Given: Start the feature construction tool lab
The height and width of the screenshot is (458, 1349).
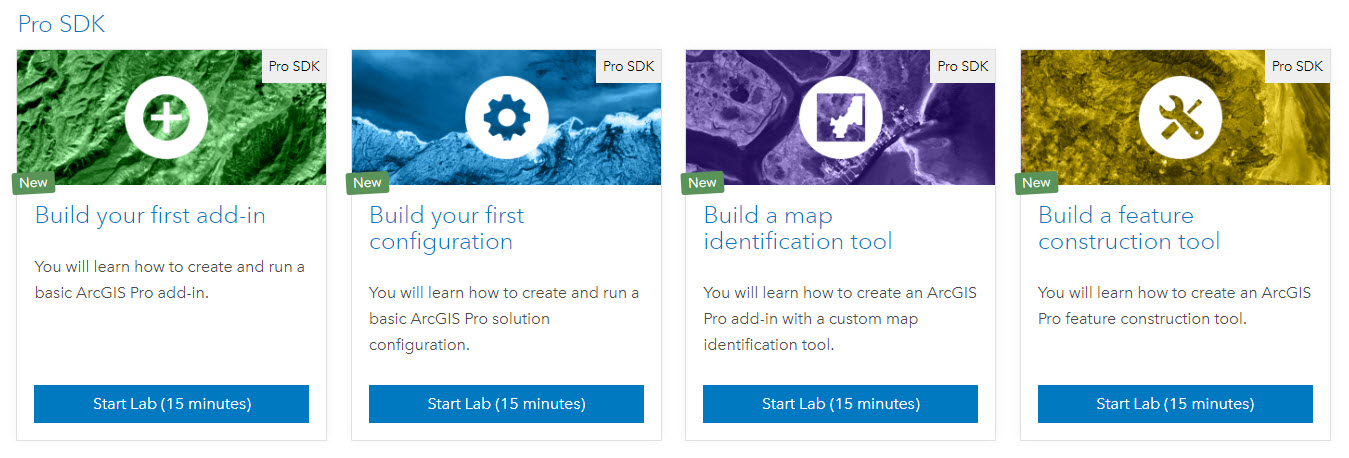Looking at the screenshot, I should coord(1175,404).
